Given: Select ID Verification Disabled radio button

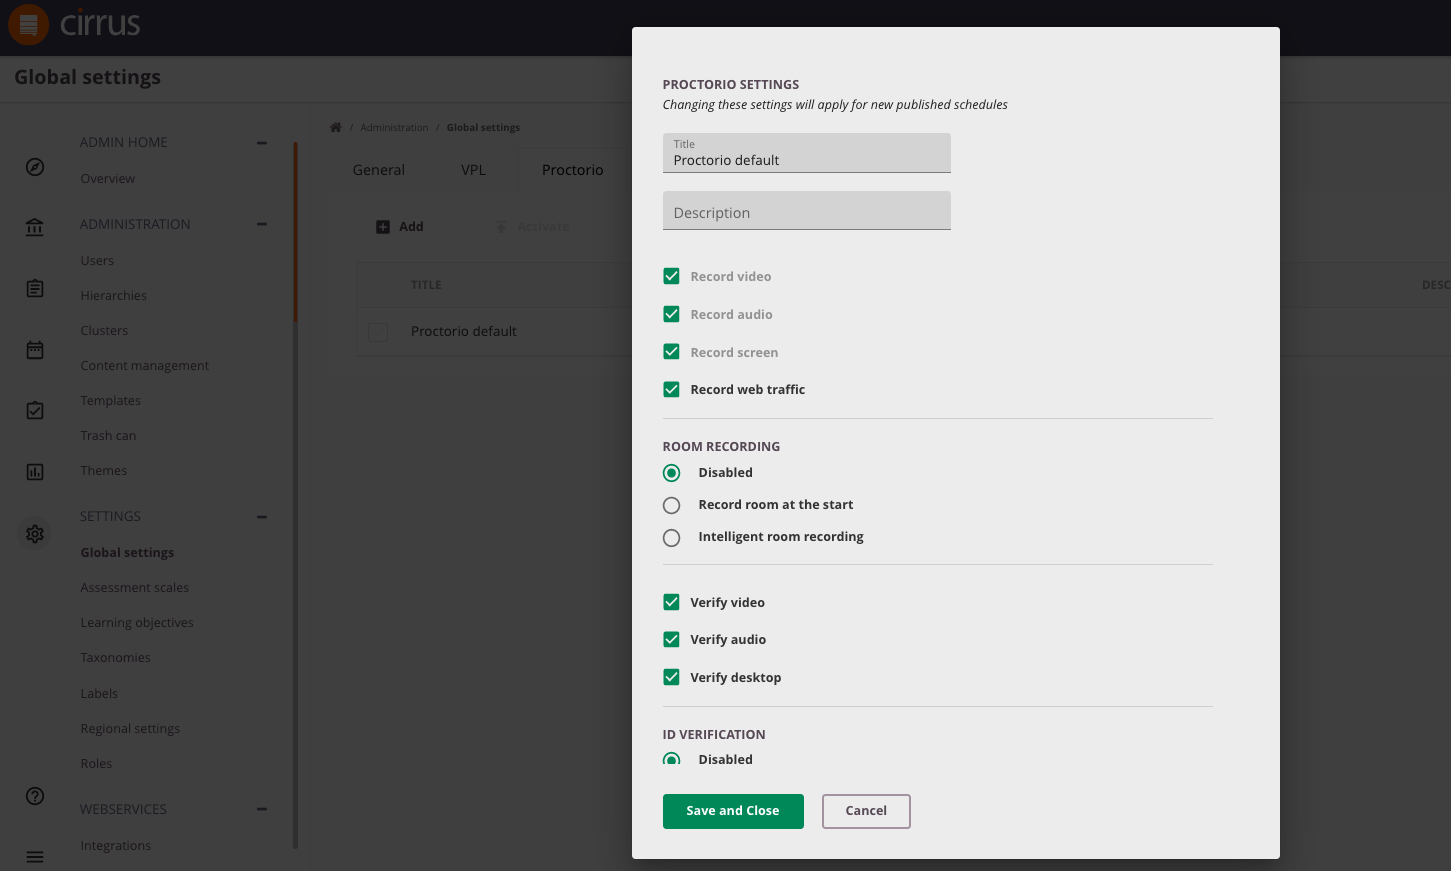Looking at the screenshot, I should pyautogui.click(x=671, y=759).
